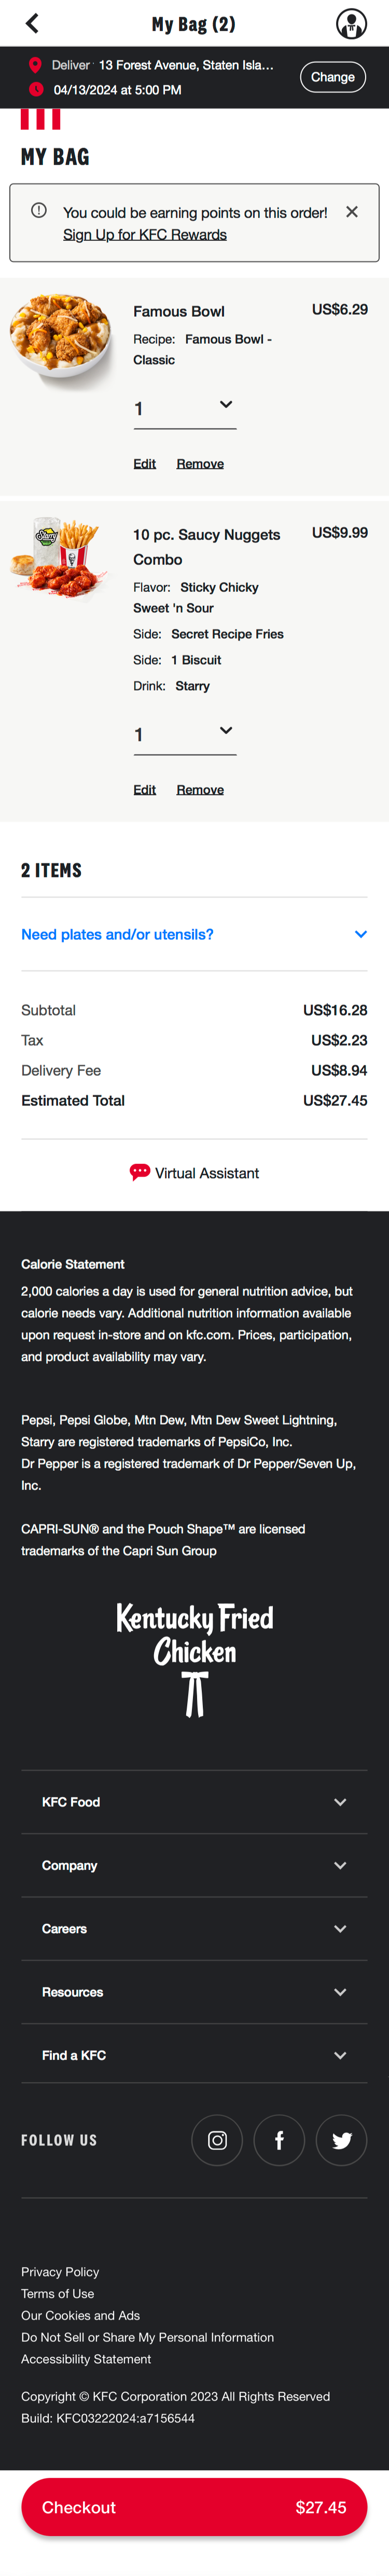Open KFC Facebook page
Screen dimensions: 389x2576
point(279,2140)
